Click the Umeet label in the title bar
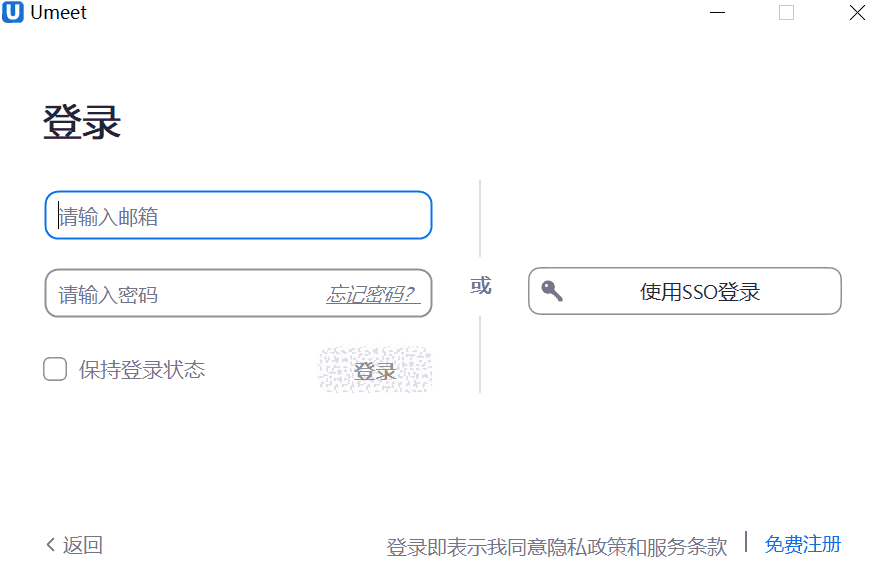The width and height of the screenshot is (887, 587). click(x=58, y=13)
